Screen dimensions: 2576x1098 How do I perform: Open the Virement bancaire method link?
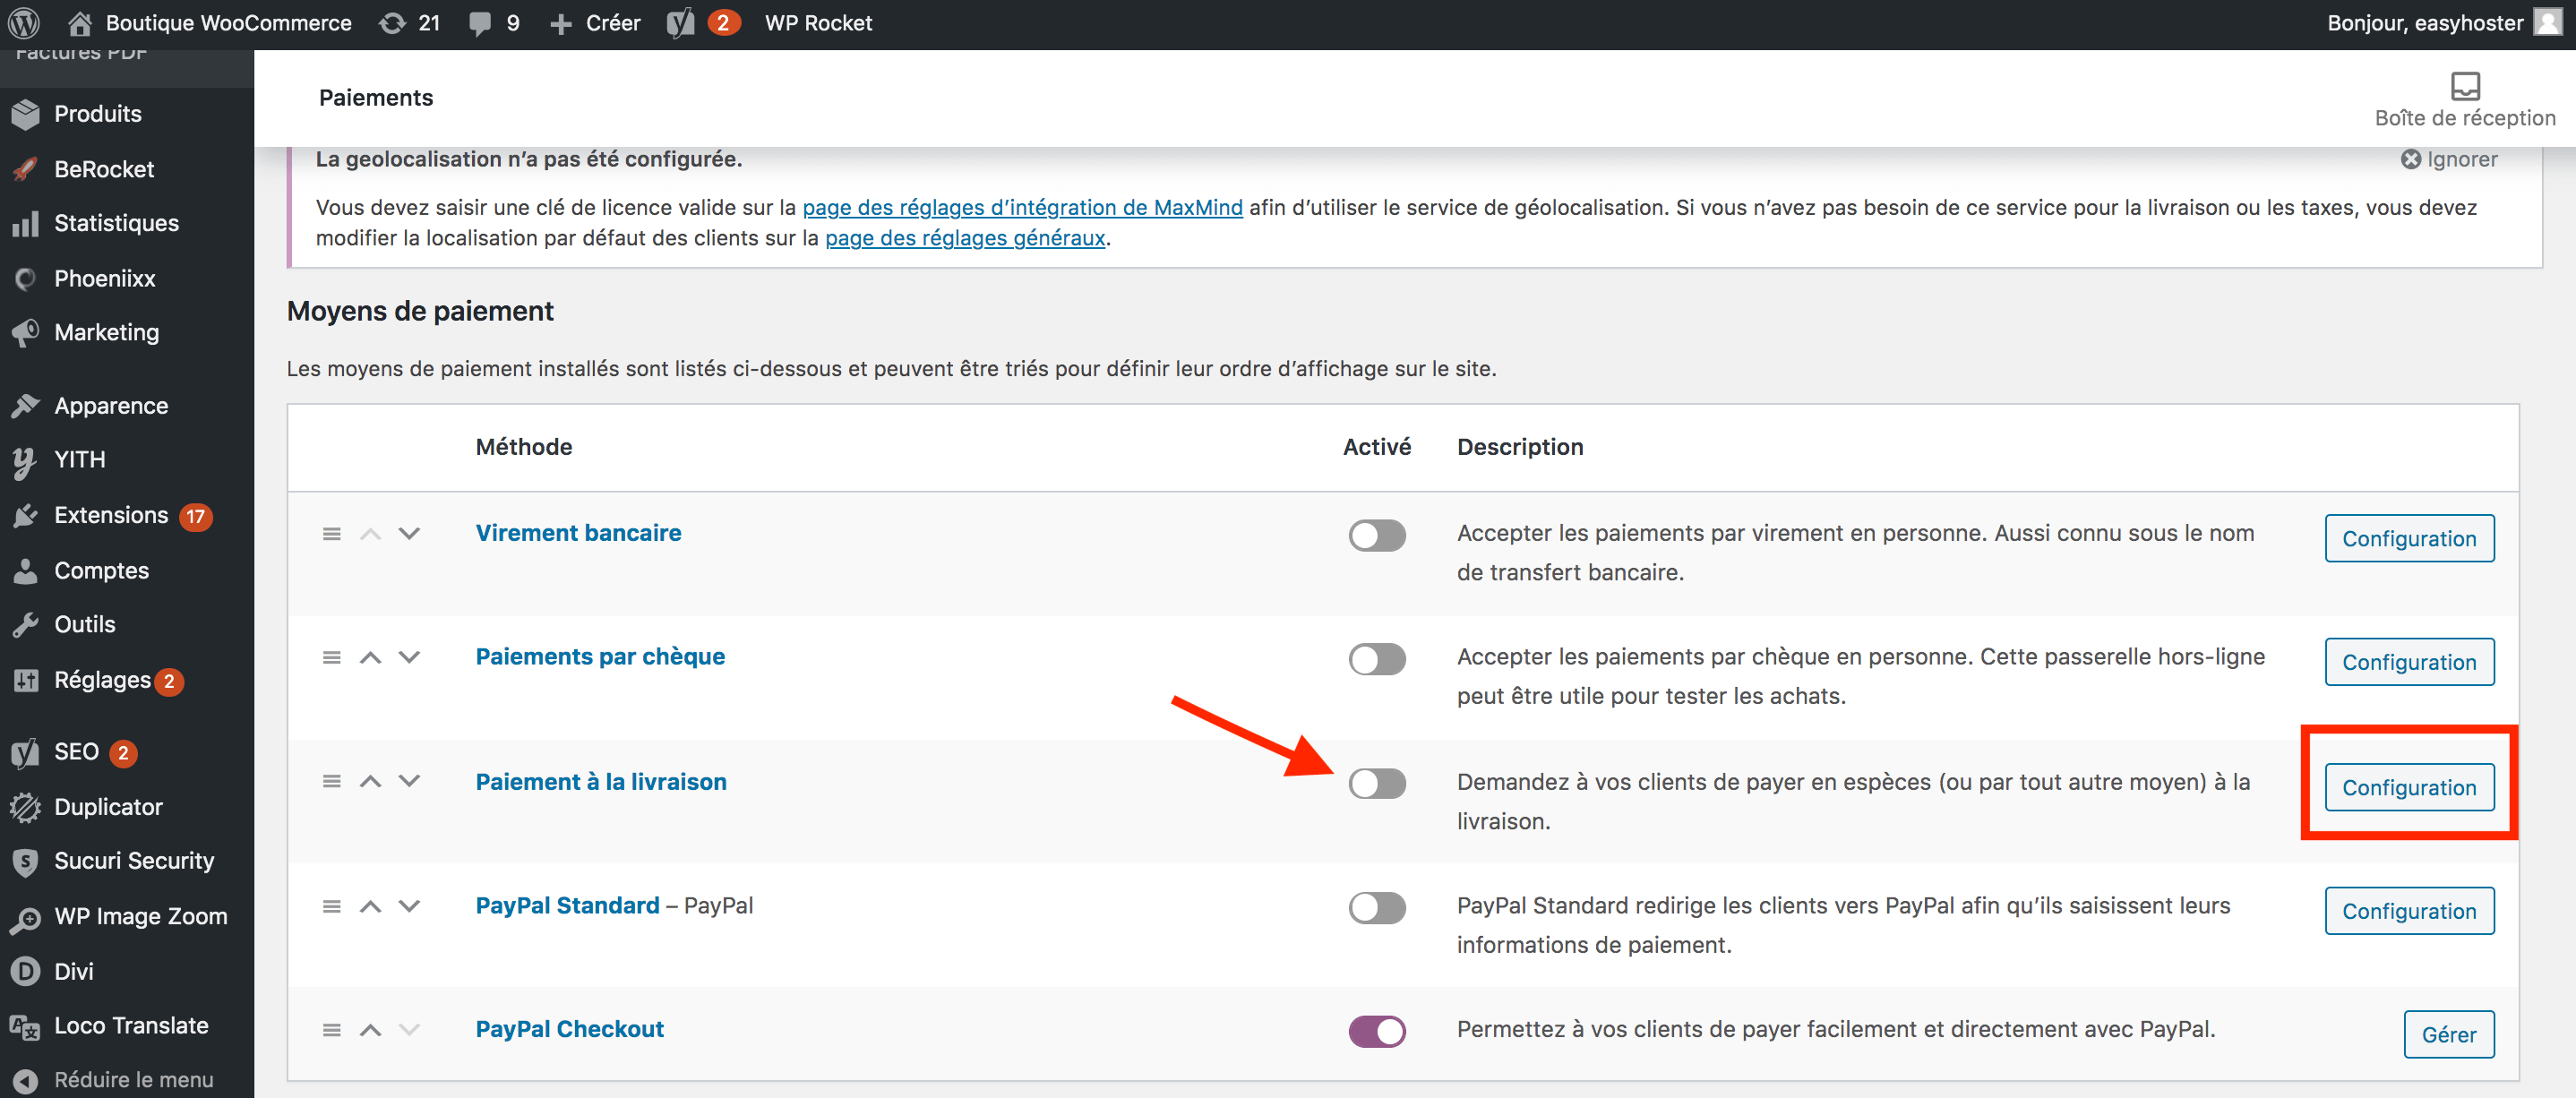(578, 533)
